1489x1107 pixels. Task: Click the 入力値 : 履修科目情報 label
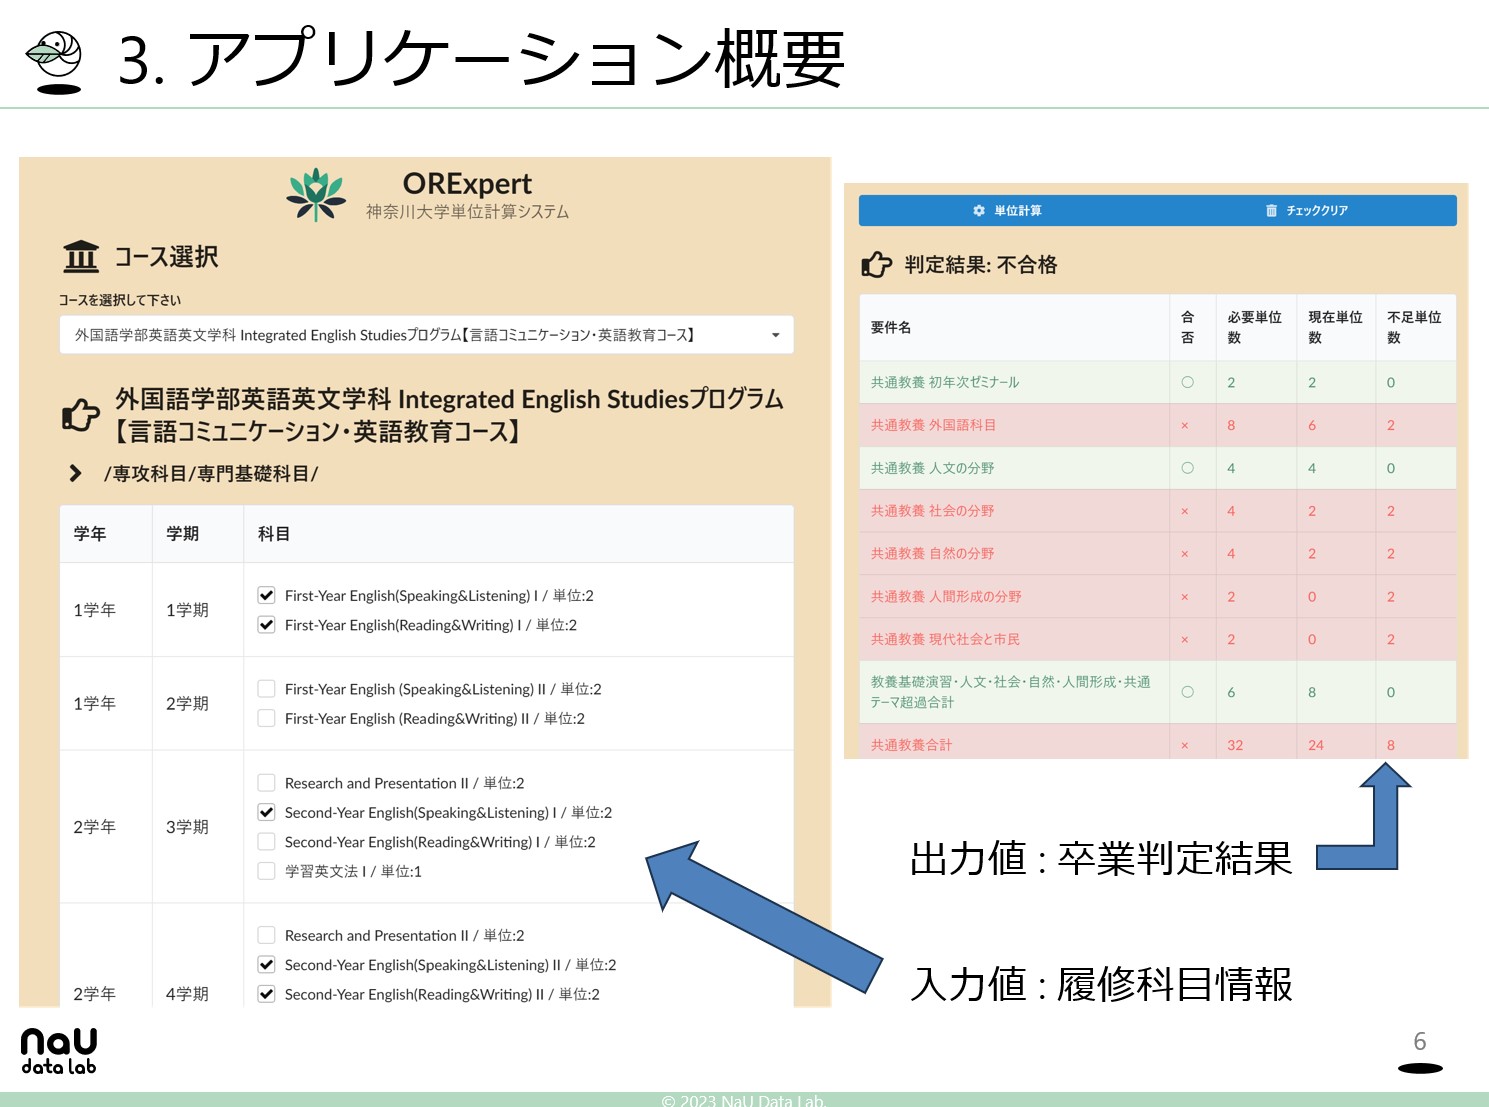[1101, 984]
